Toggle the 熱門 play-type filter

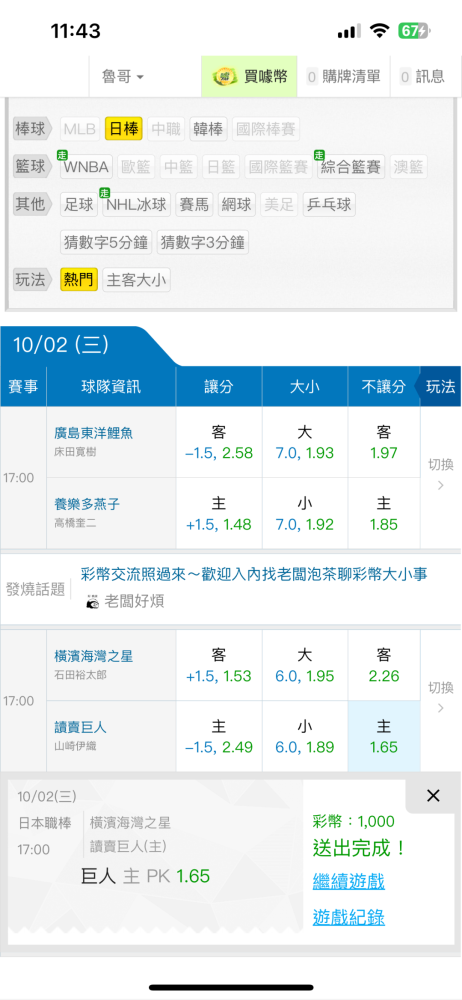pyautogui.click(x=78, y=279)
